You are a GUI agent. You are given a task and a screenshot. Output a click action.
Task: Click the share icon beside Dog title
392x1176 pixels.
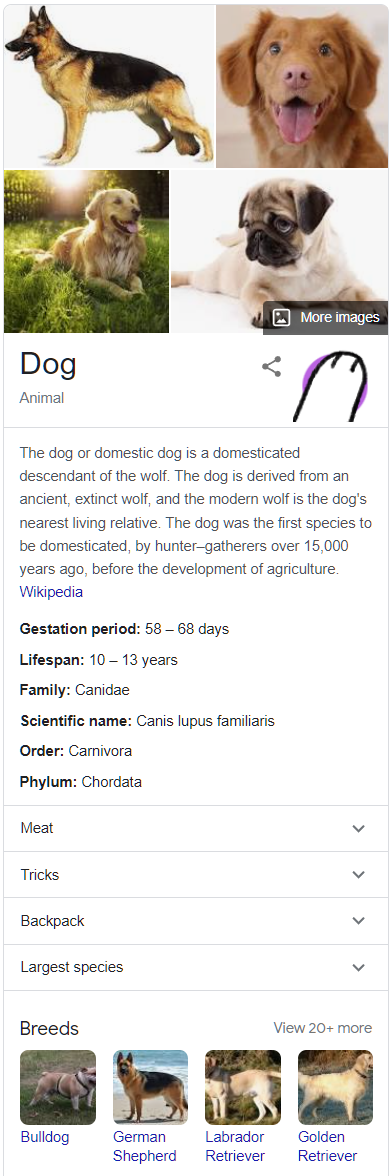coord(271,367)
